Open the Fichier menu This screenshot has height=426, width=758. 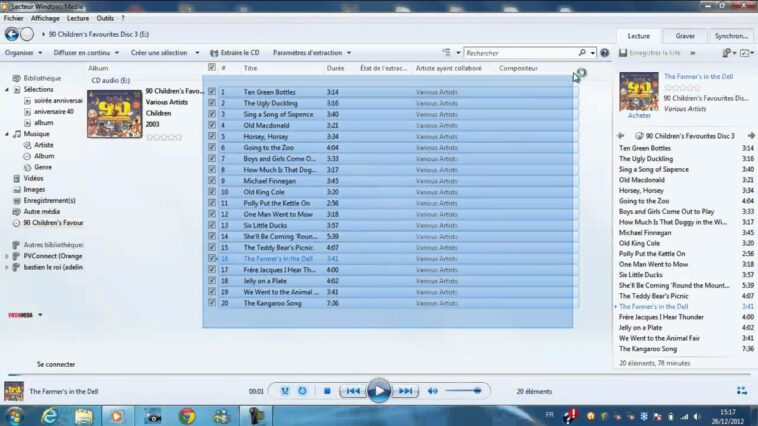14,18
